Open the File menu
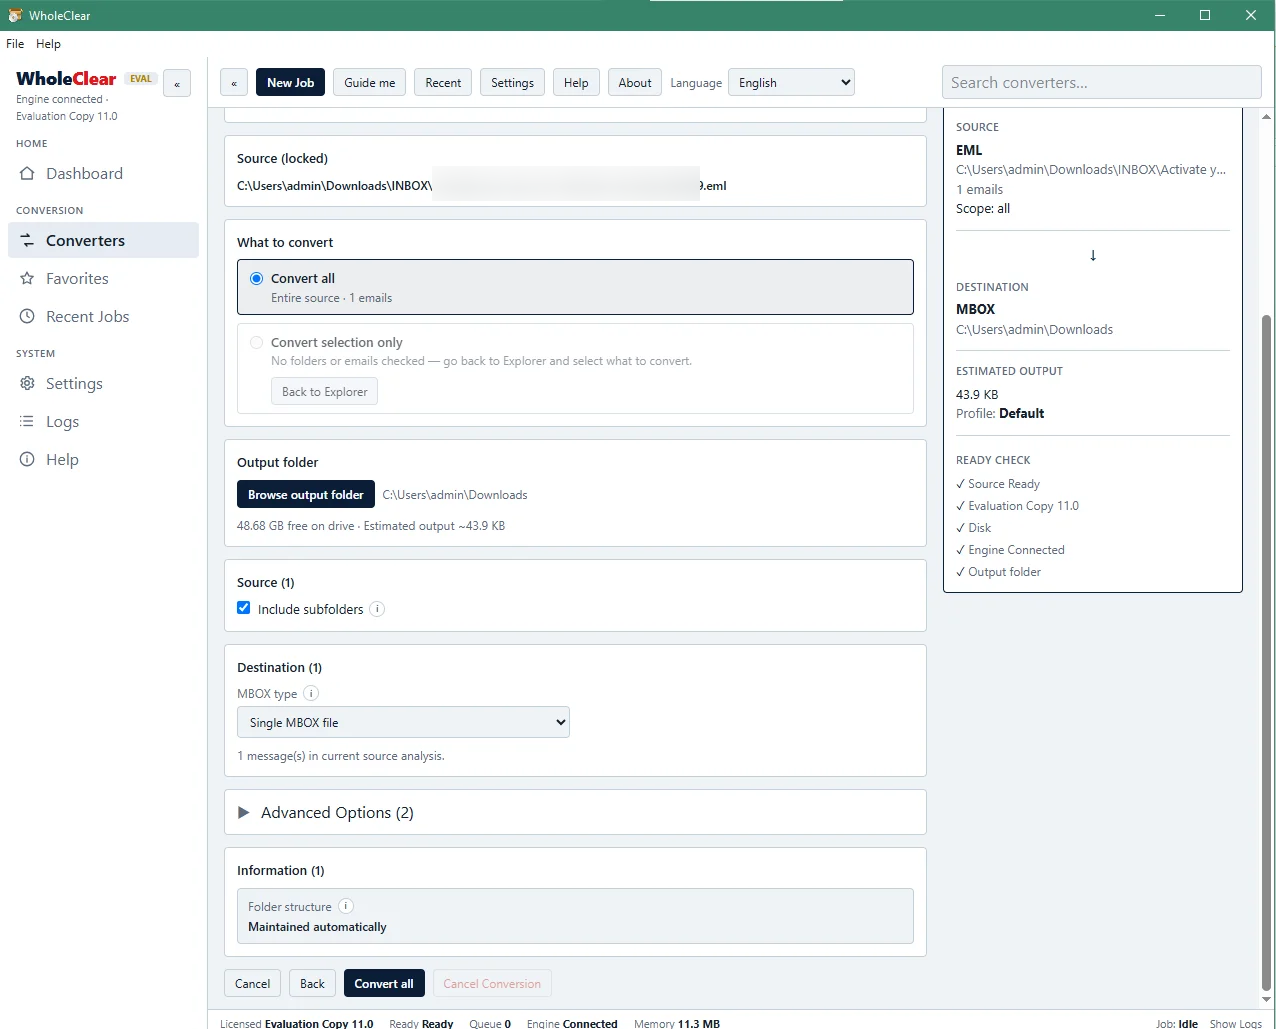 pos(15,44)
